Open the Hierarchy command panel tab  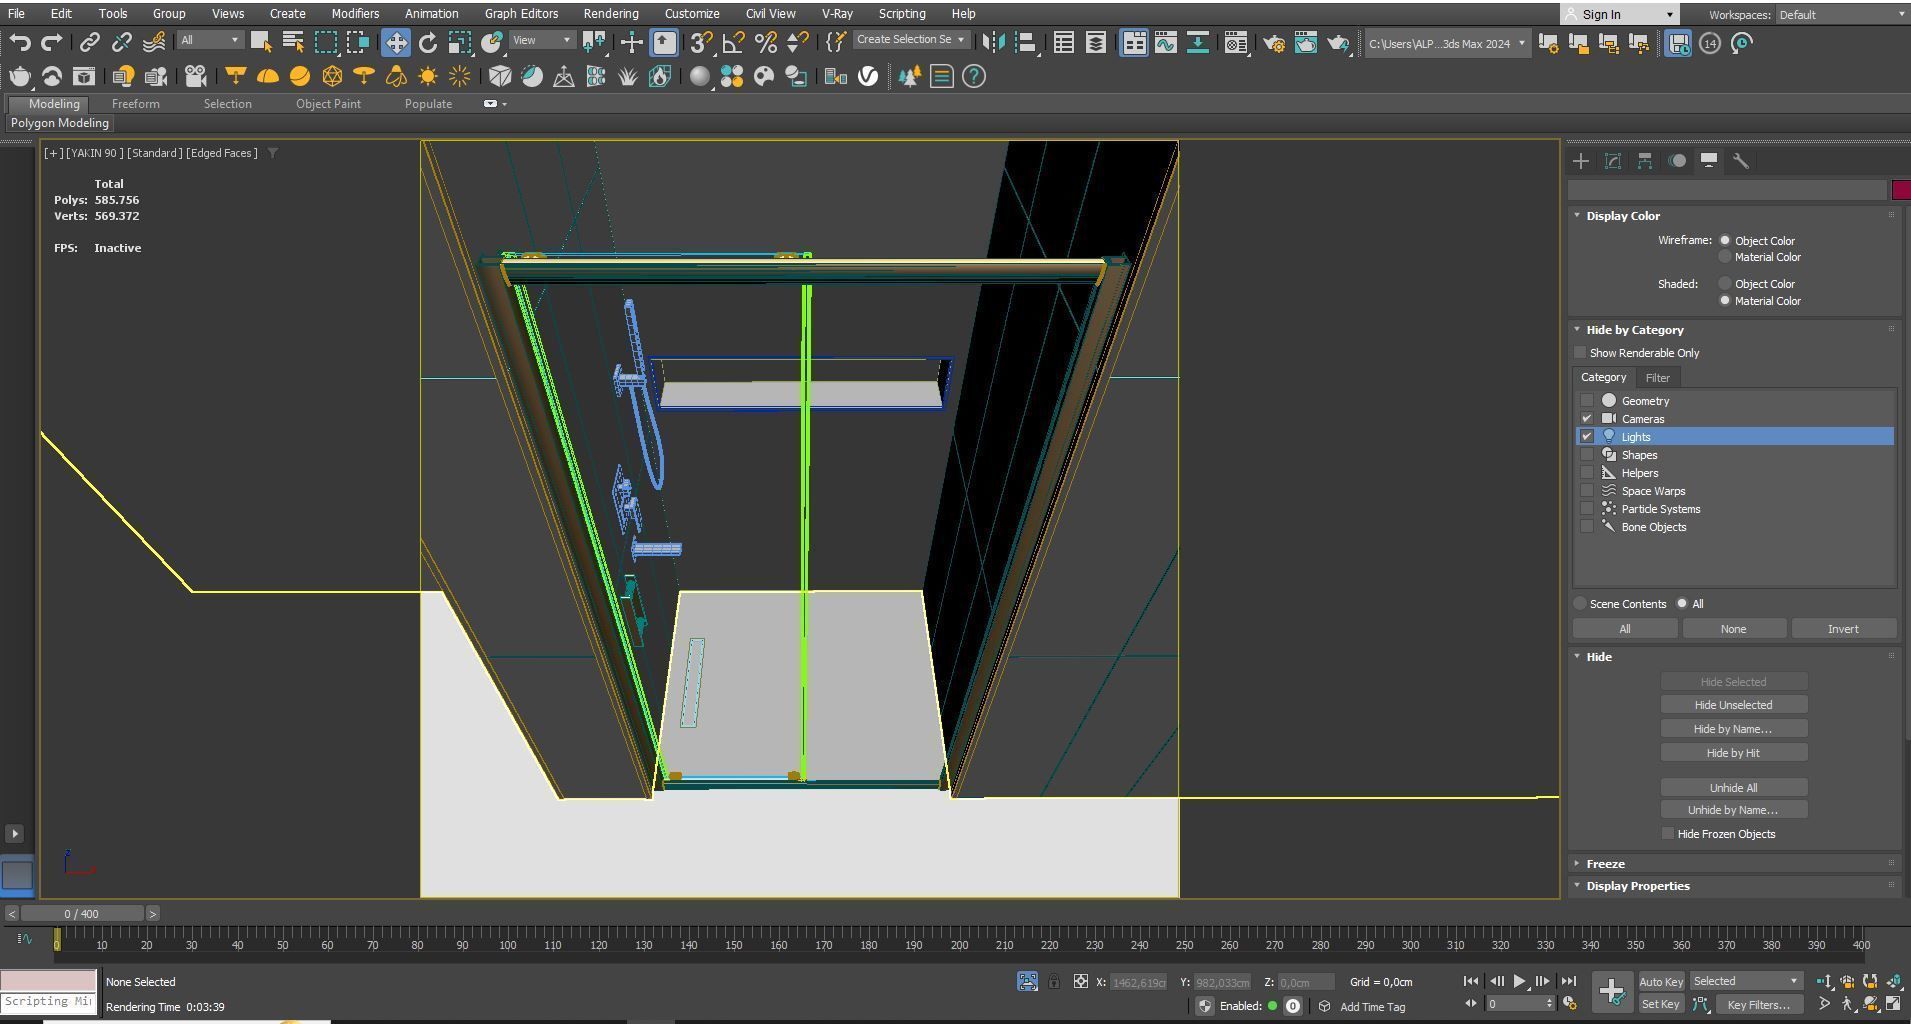point(1645,161)
